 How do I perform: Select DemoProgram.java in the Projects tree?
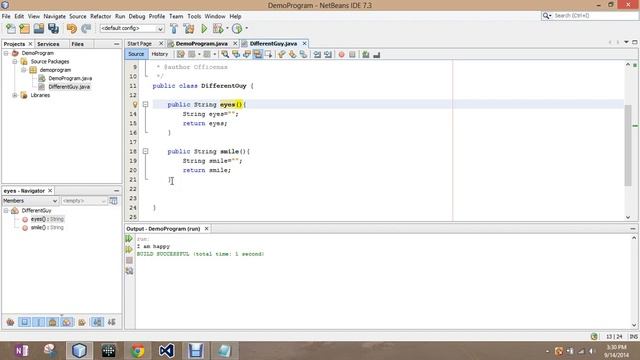(70, 78)
